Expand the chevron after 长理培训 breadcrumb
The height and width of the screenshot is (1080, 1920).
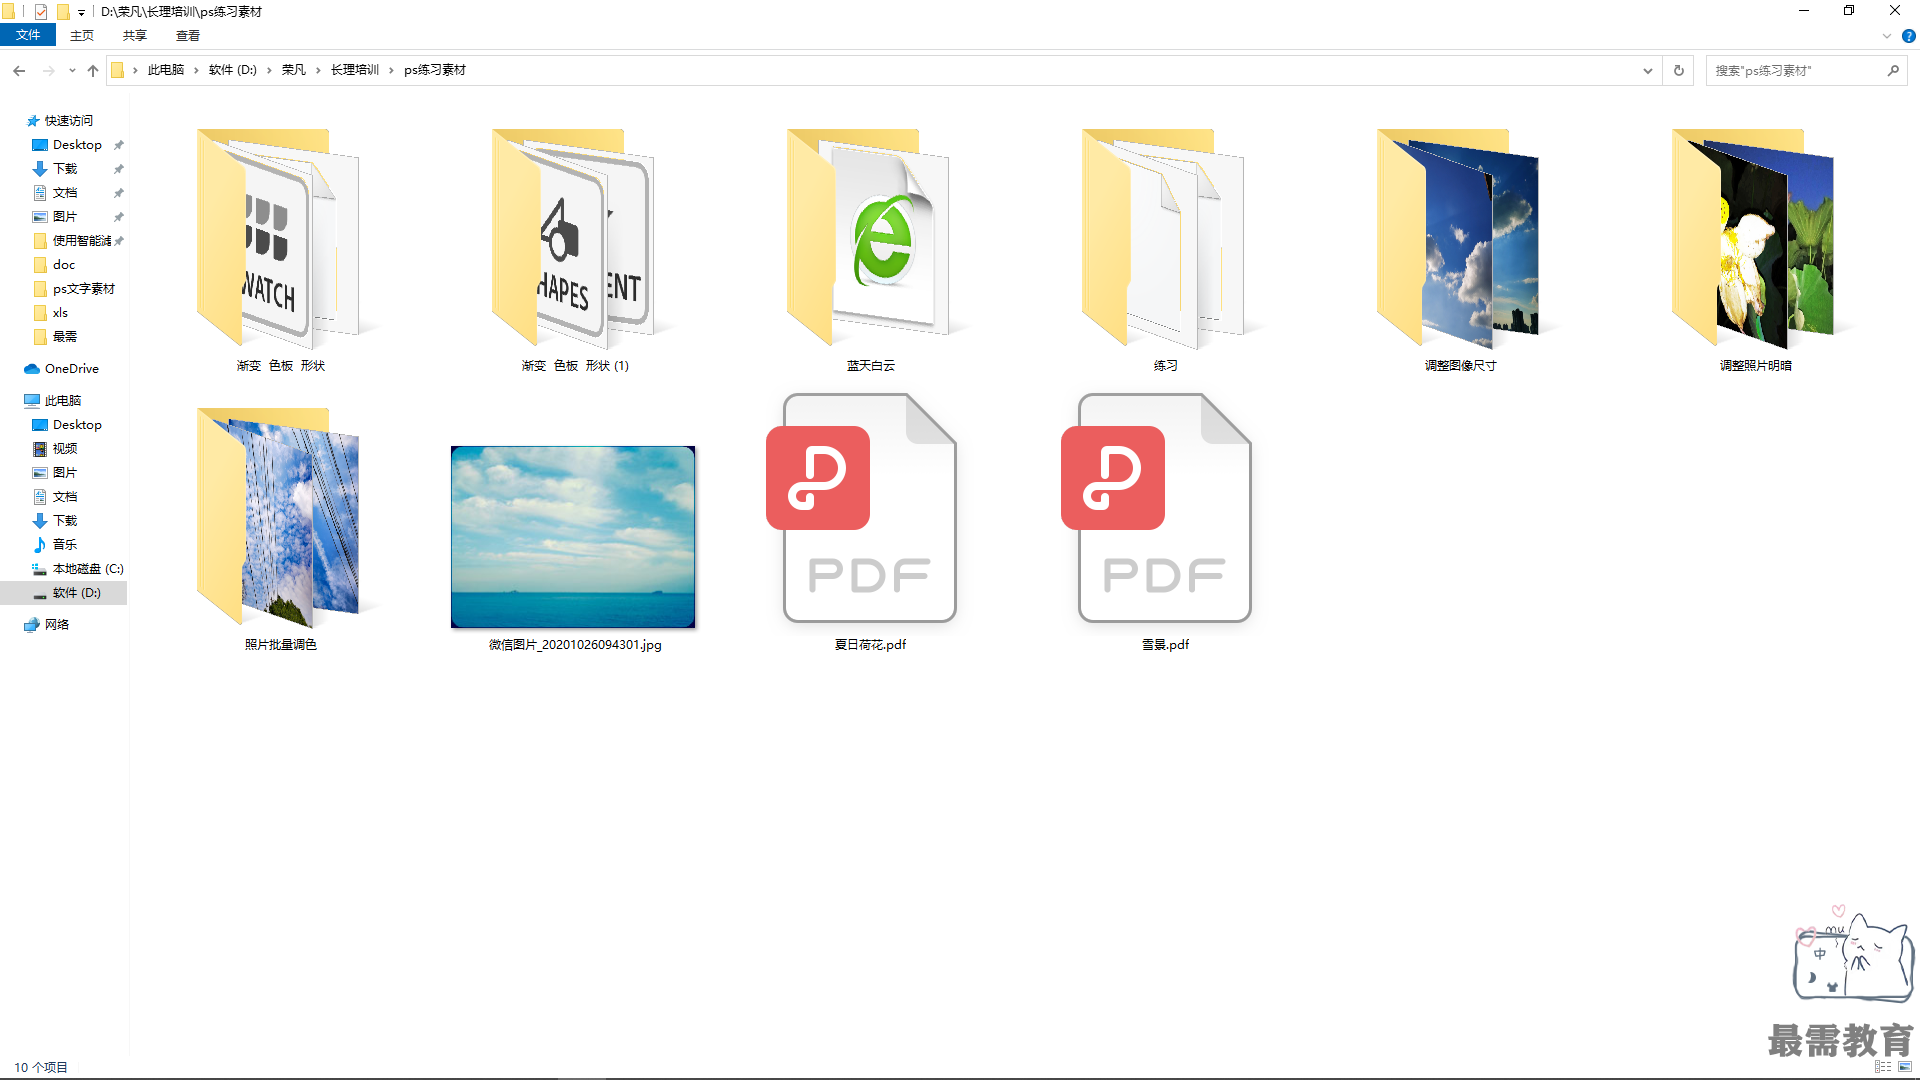(x=391, y=70)
